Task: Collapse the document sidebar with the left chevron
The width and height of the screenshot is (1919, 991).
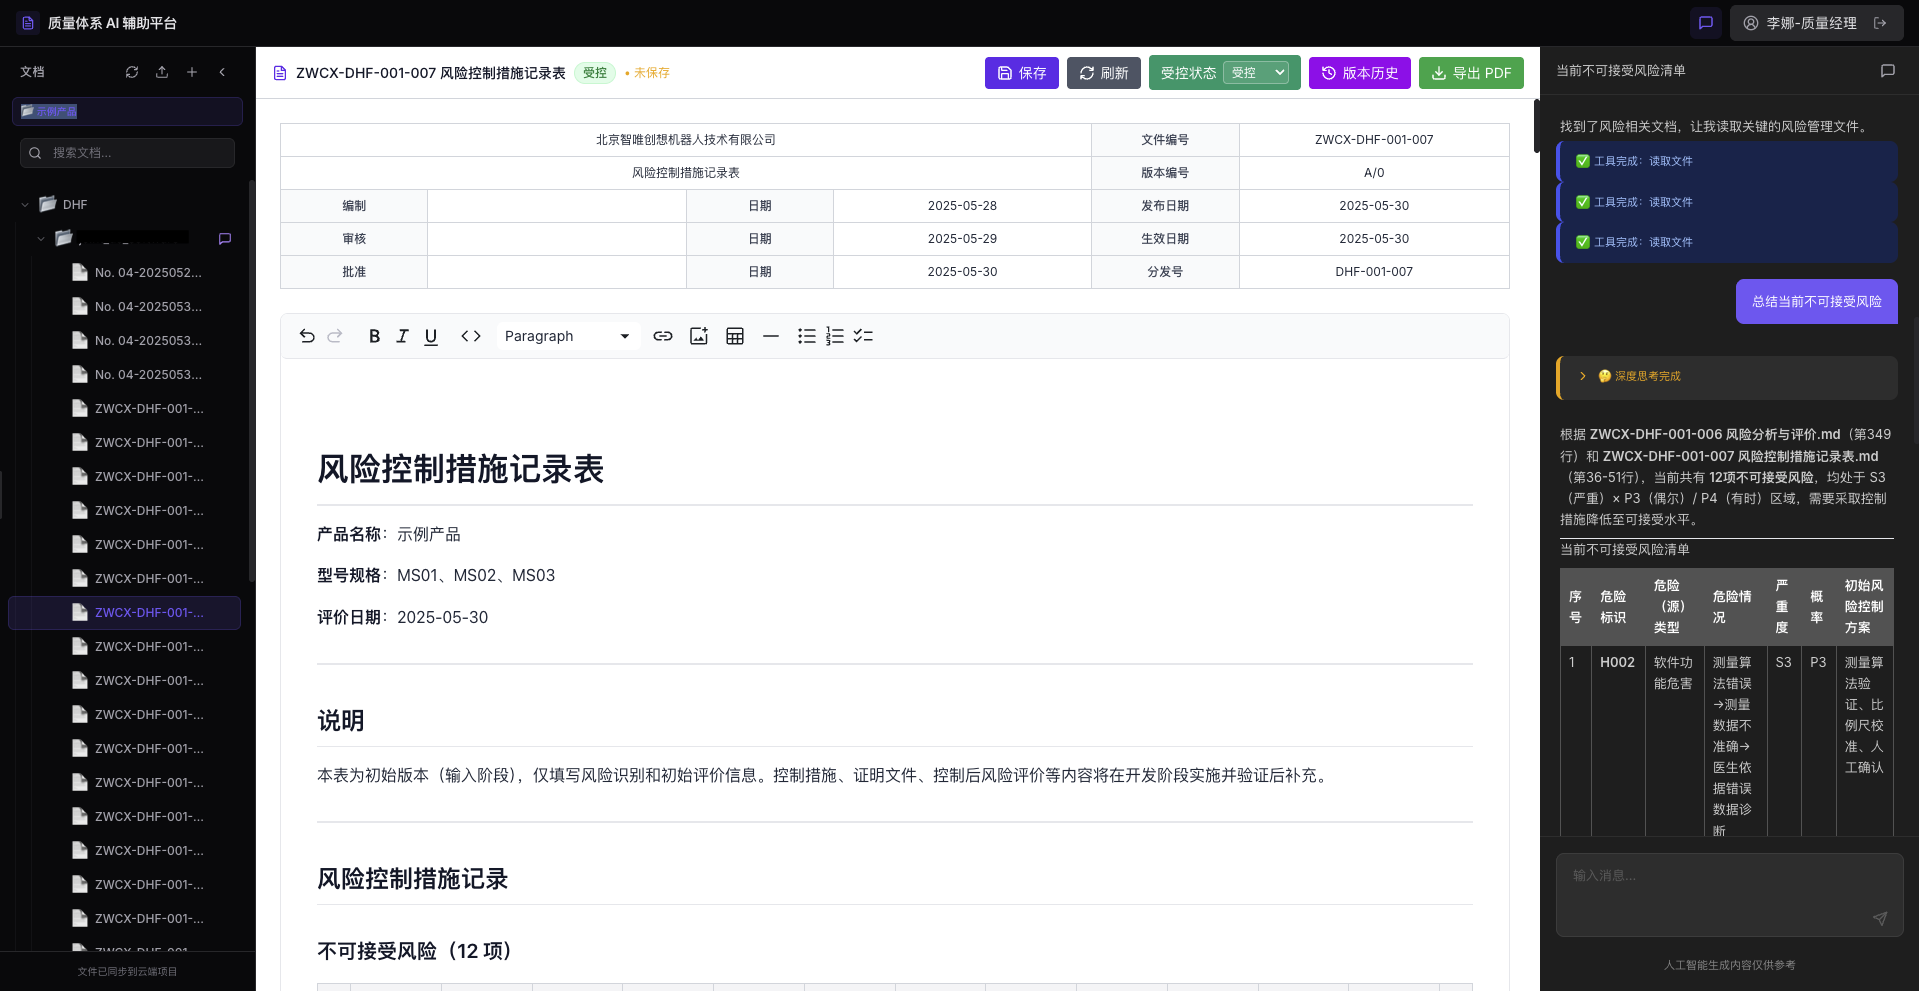Action: 222,72
